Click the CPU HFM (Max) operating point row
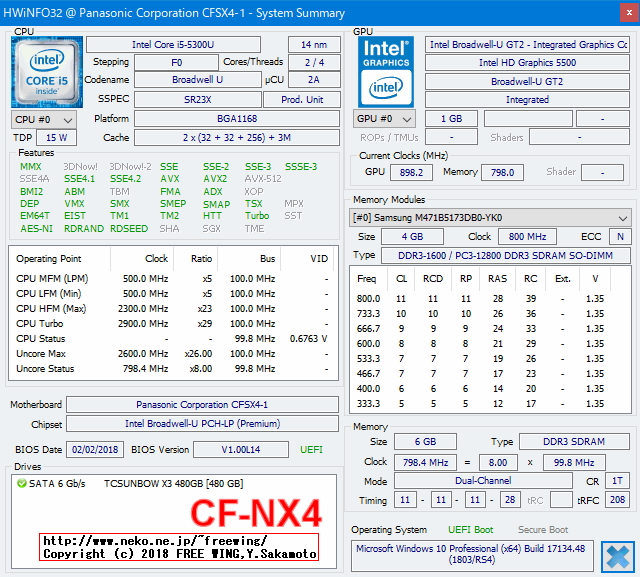The image size is (640, 577). coord(173,308)
